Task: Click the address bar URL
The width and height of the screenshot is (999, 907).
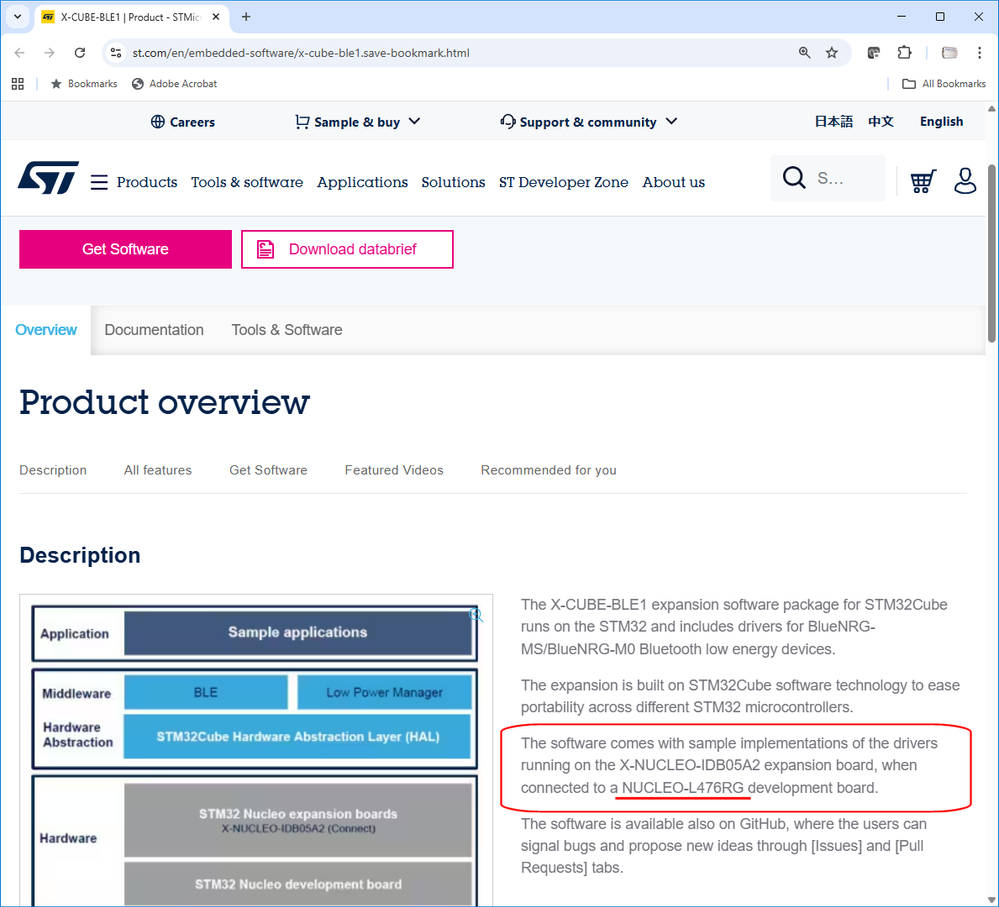Action: click(x=301, y=53)
